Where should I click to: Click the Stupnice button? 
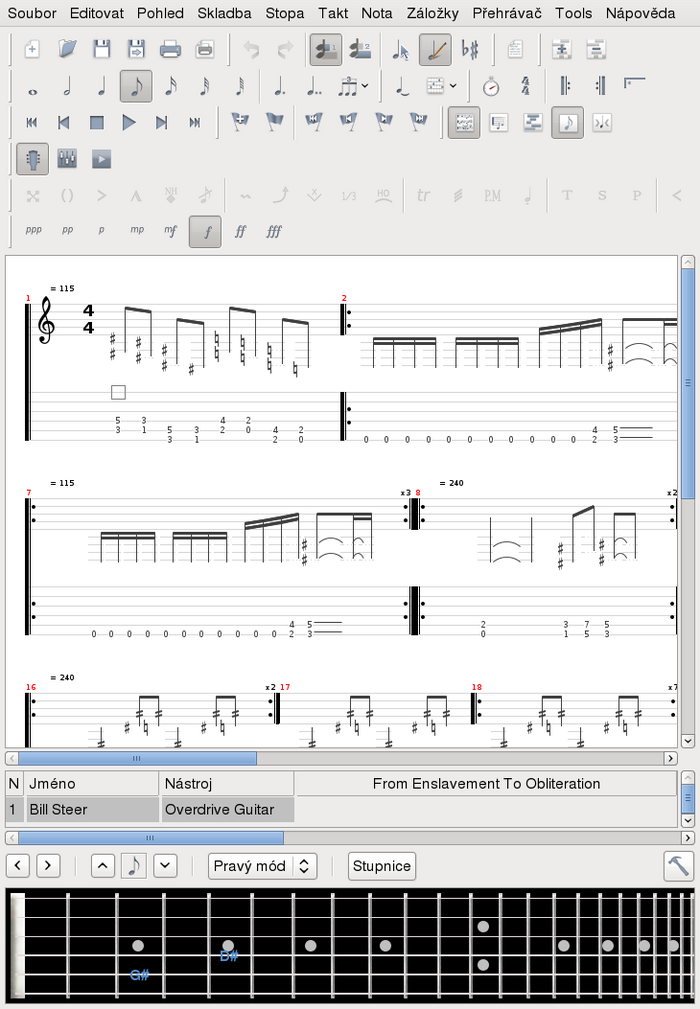[382, 866]
